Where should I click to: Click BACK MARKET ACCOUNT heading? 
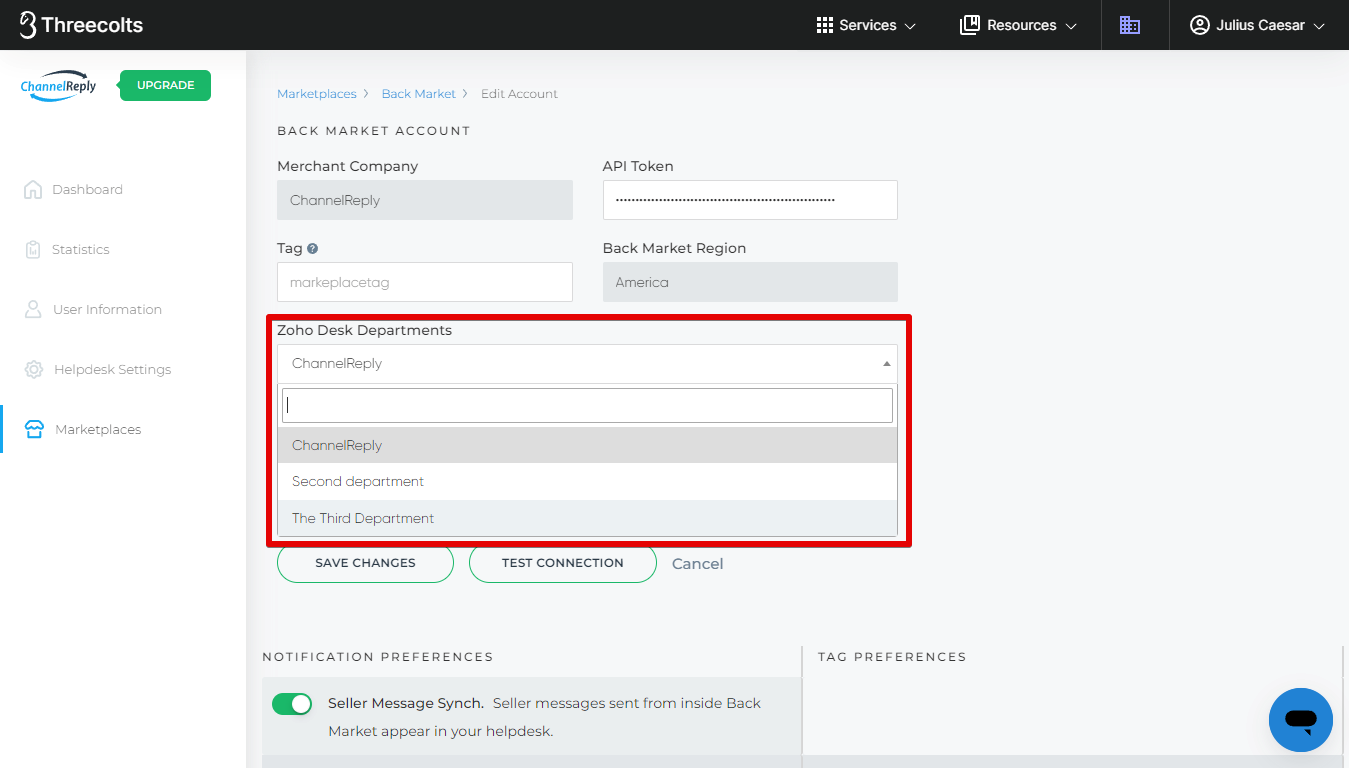pyautogui.click(x=374, y=131)
